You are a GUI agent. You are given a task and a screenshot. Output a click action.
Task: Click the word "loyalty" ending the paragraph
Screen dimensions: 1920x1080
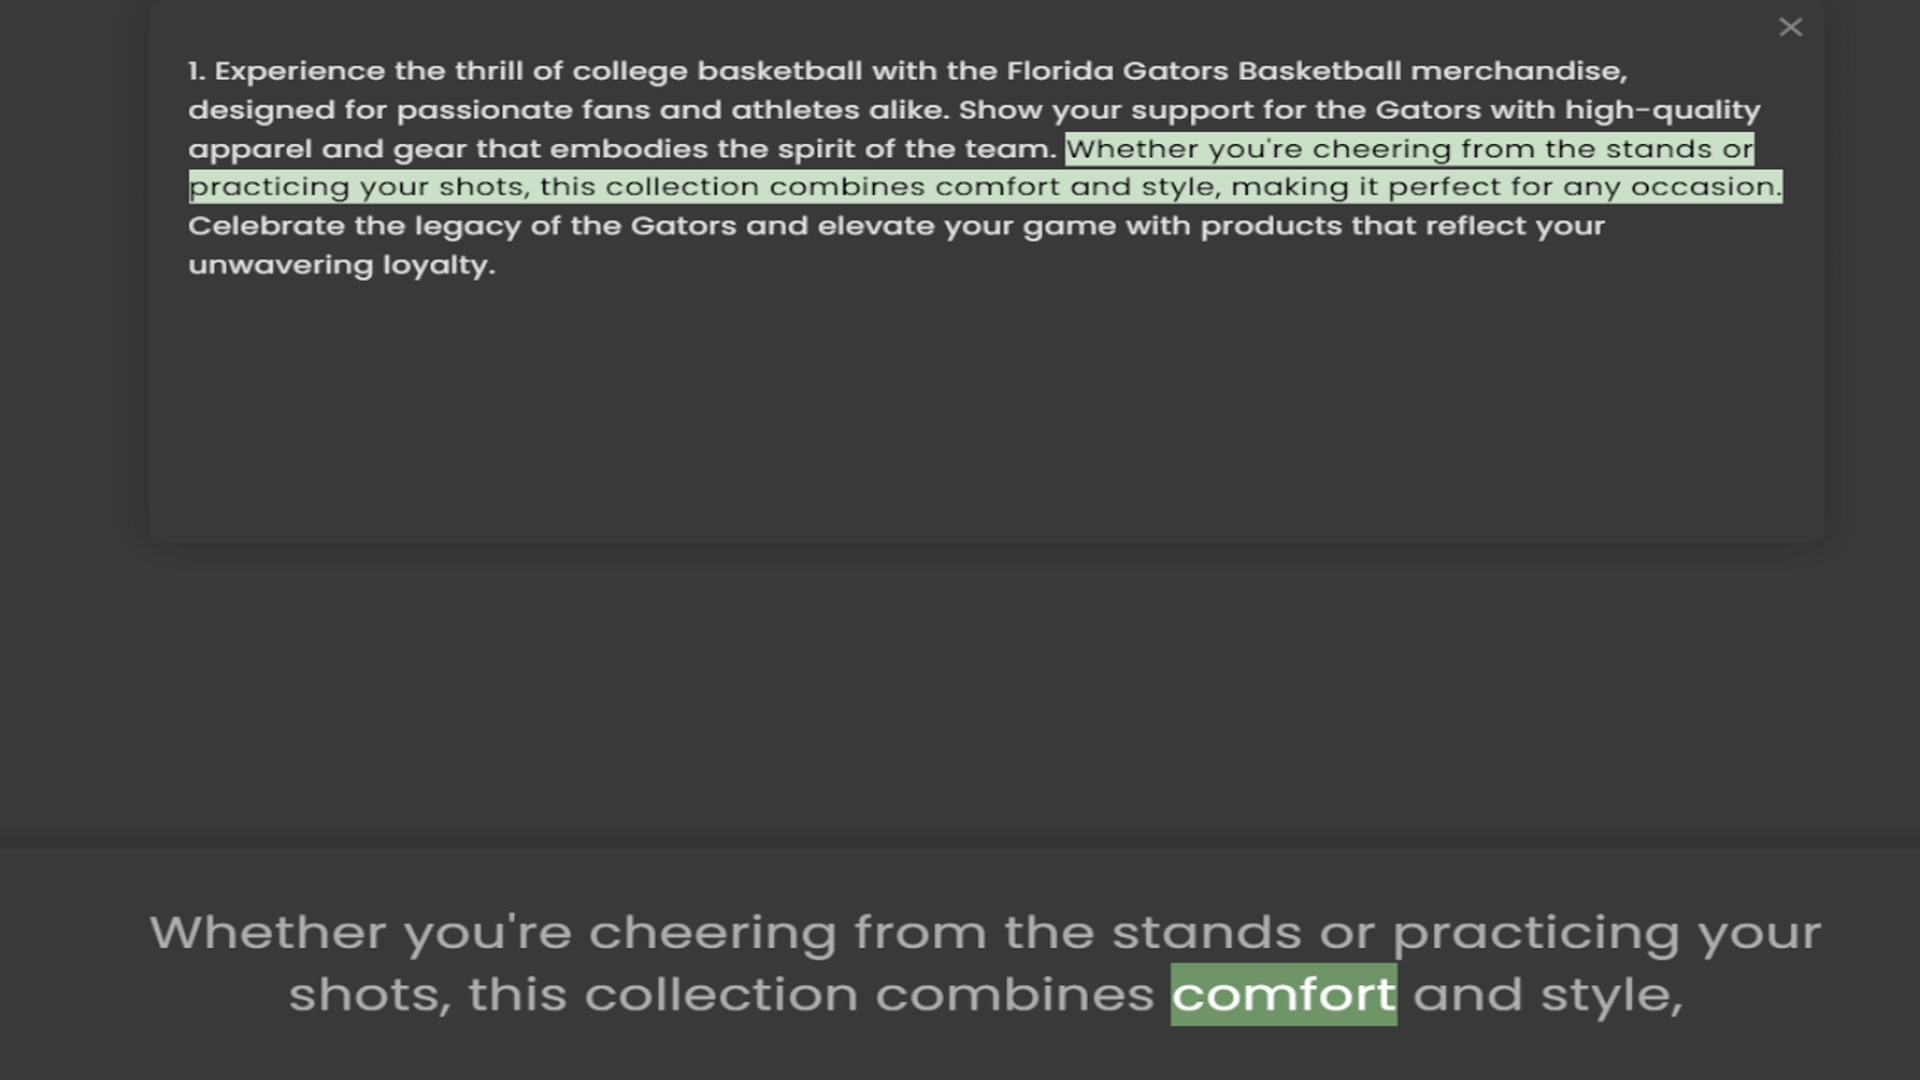coord(438,266)
